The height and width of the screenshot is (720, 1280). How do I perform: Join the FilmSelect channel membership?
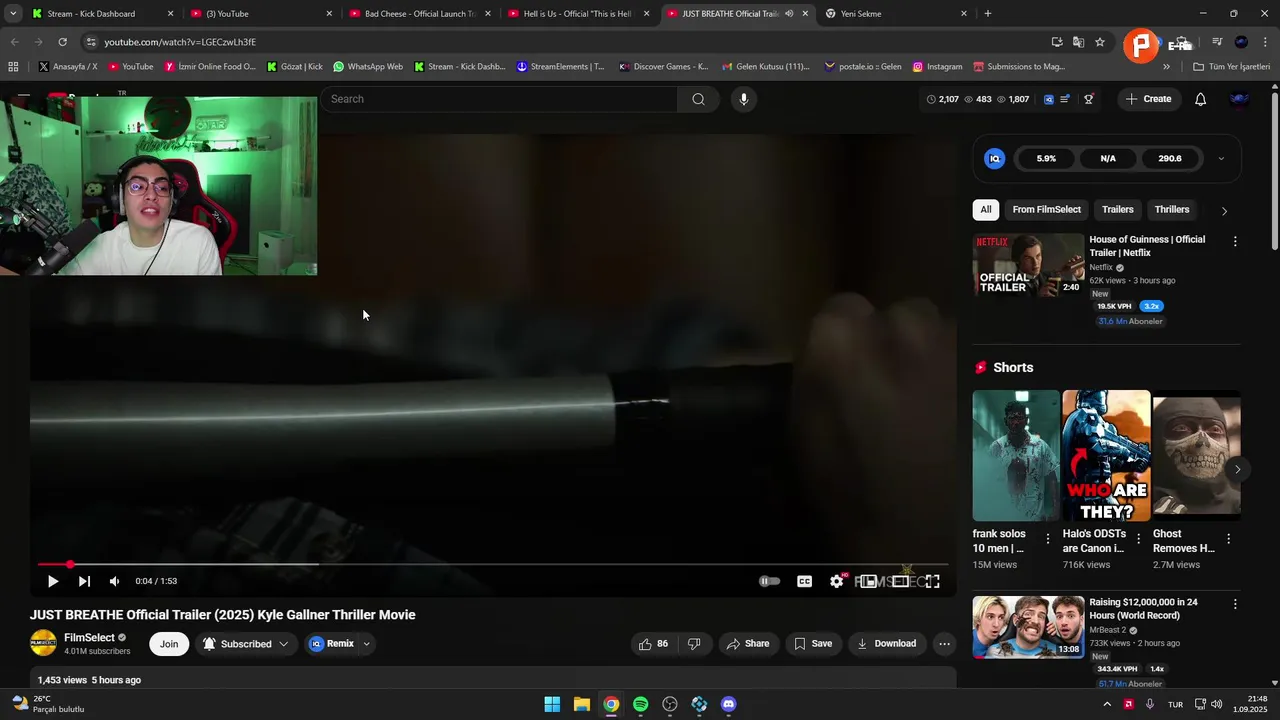169,644
